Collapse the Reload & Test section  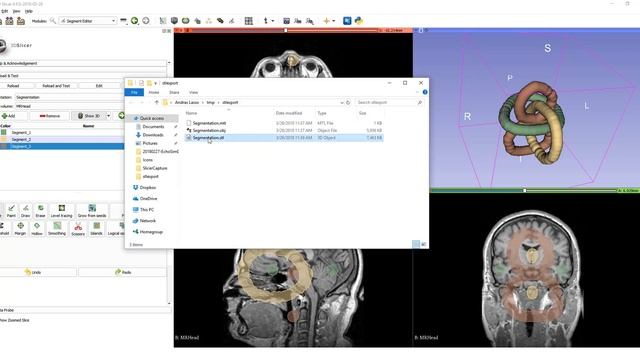click(x=83, y=76)
